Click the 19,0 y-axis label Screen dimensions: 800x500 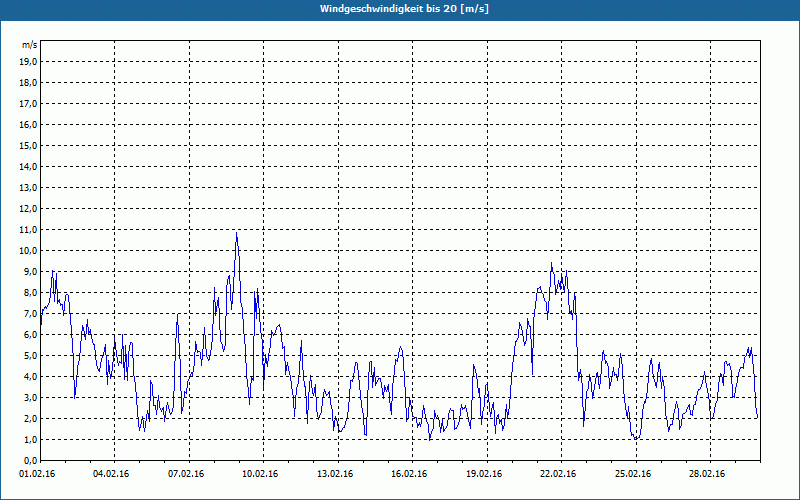(29, 62)
